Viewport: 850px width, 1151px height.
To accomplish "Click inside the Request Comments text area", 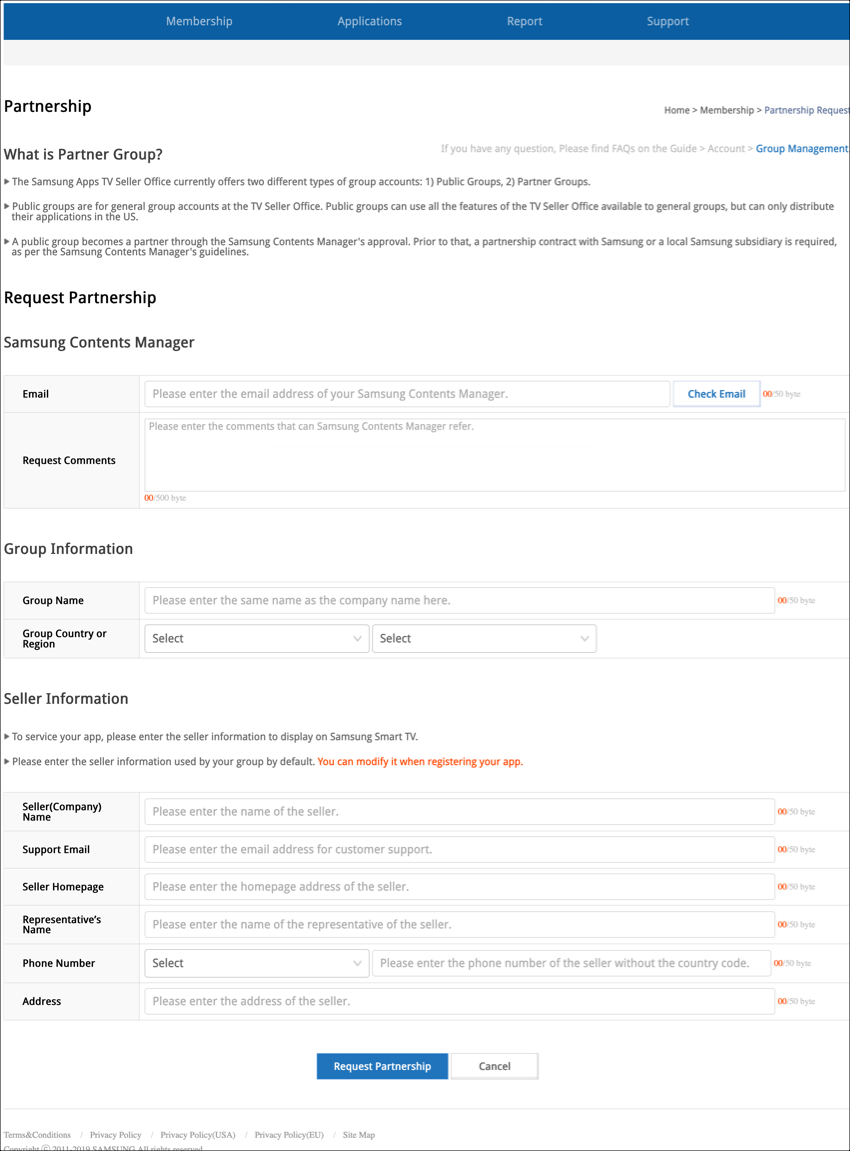I will [495, 455].
